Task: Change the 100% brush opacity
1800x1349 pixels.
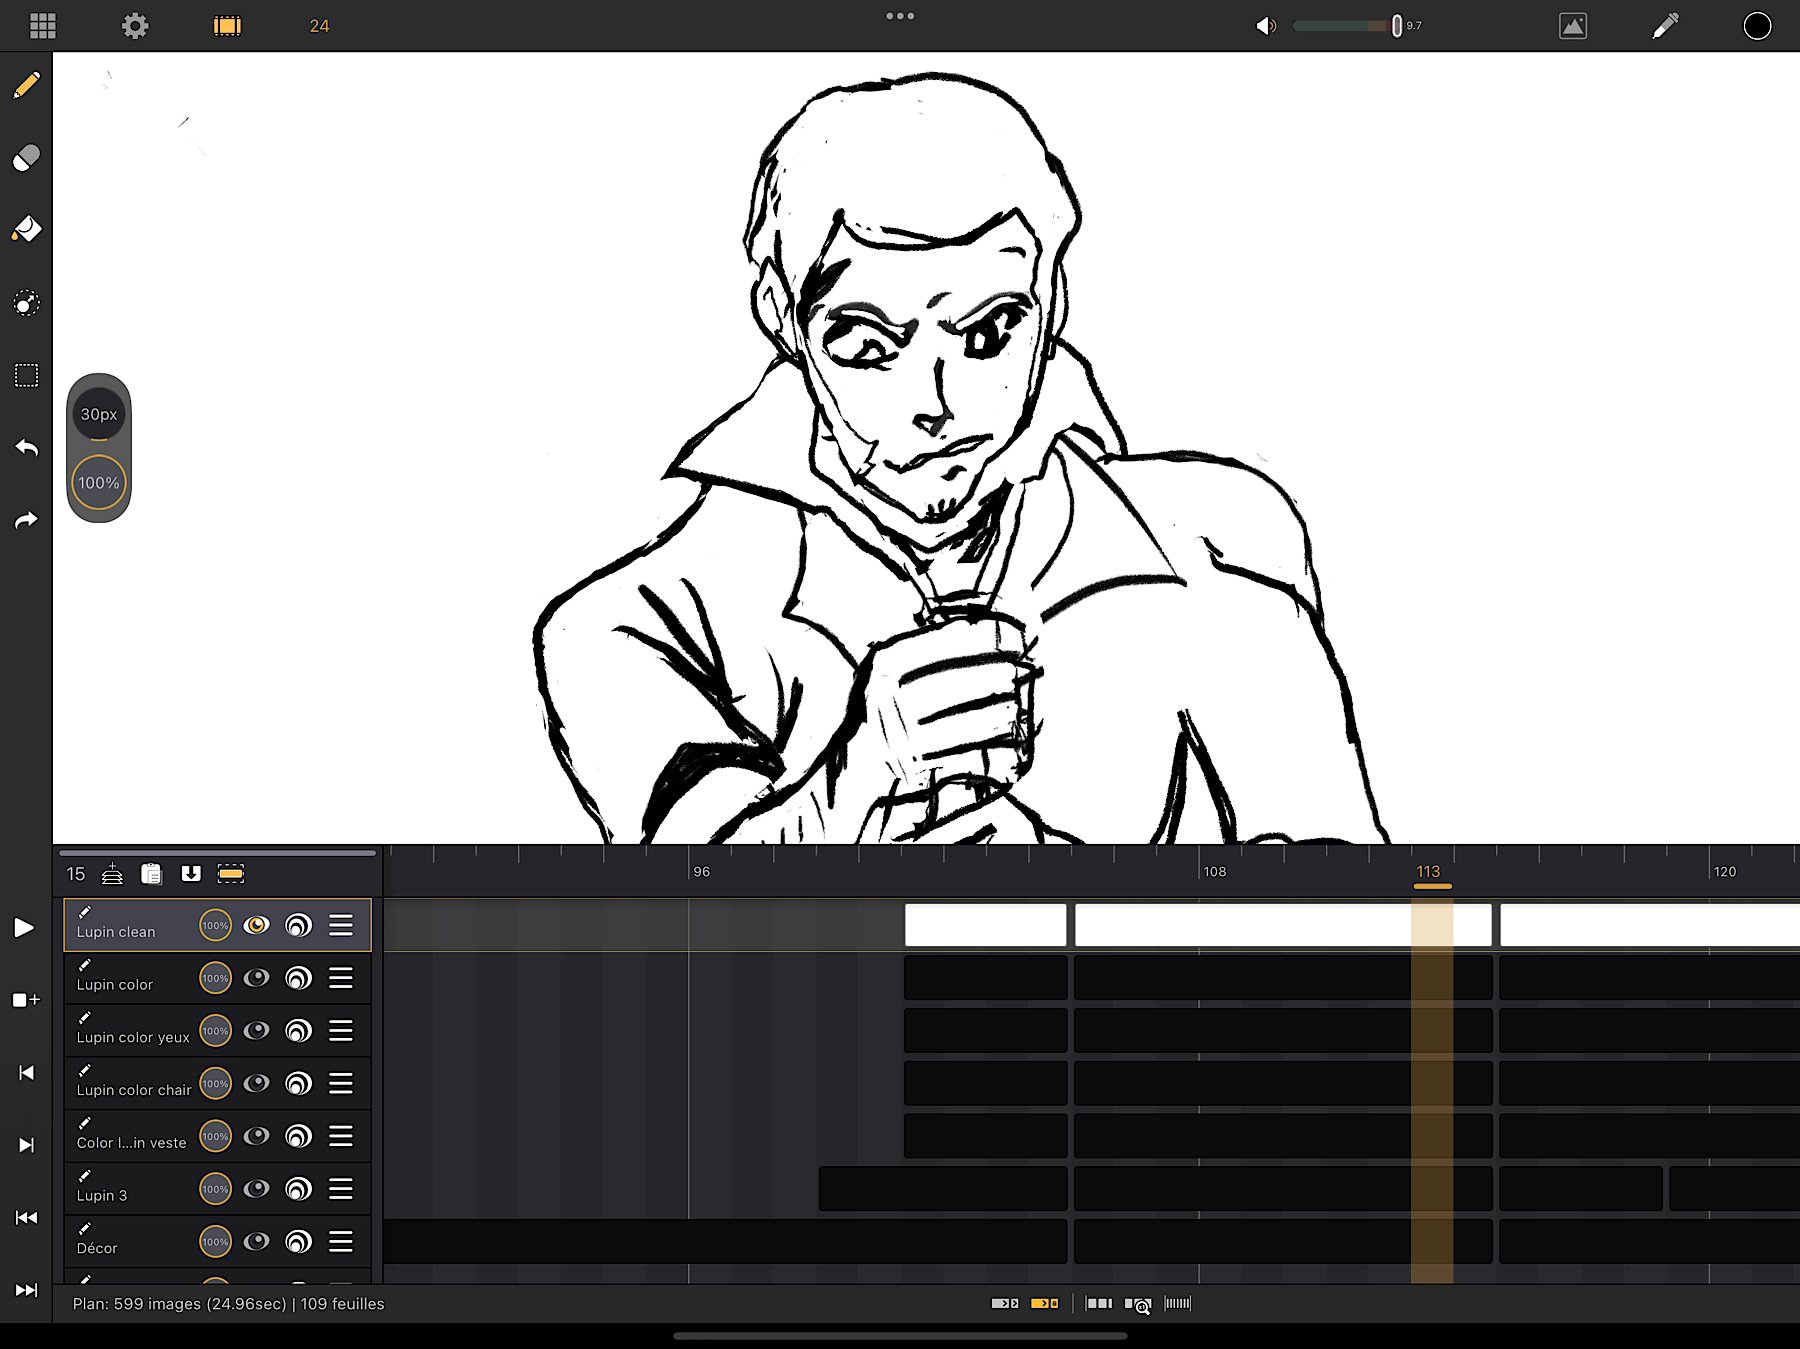Action: coord(99,483)
